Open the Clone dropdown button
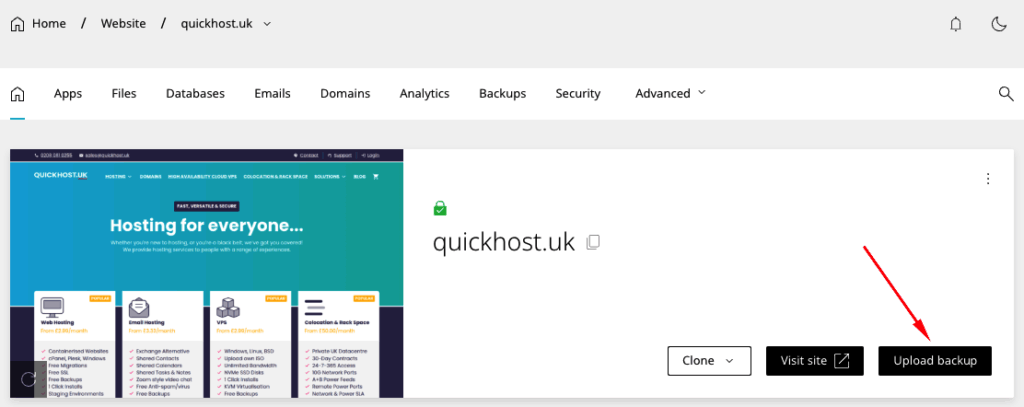1024x407 pixels. coord(709,361)
